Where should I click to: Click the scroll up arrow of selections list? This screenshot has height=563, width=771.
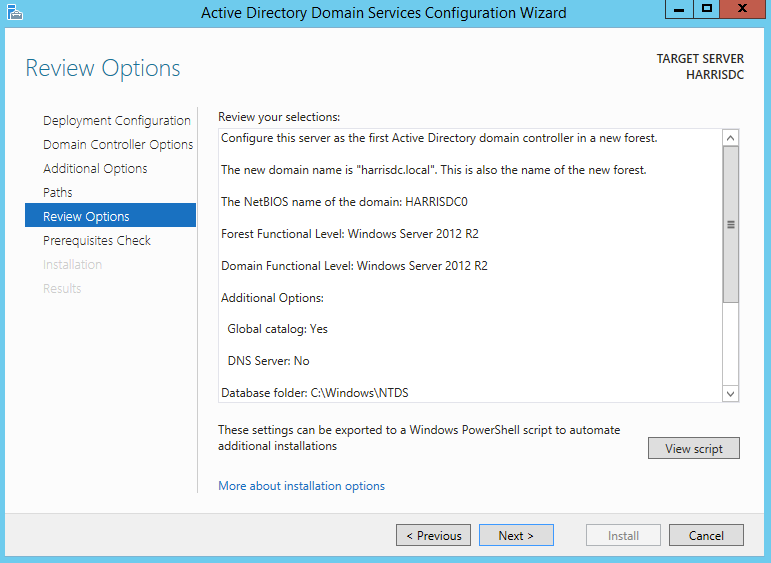click(x=730, y=138)
